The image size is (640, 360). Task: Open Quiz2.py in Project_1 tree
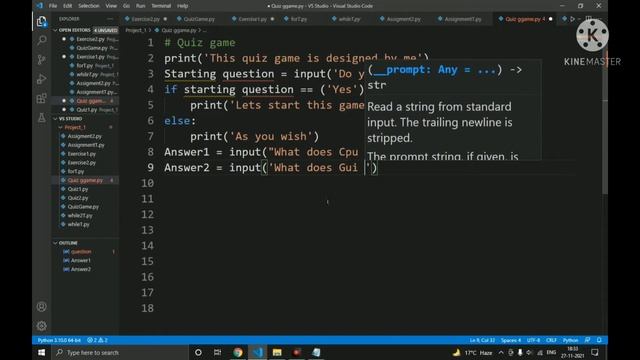point(78,198)
